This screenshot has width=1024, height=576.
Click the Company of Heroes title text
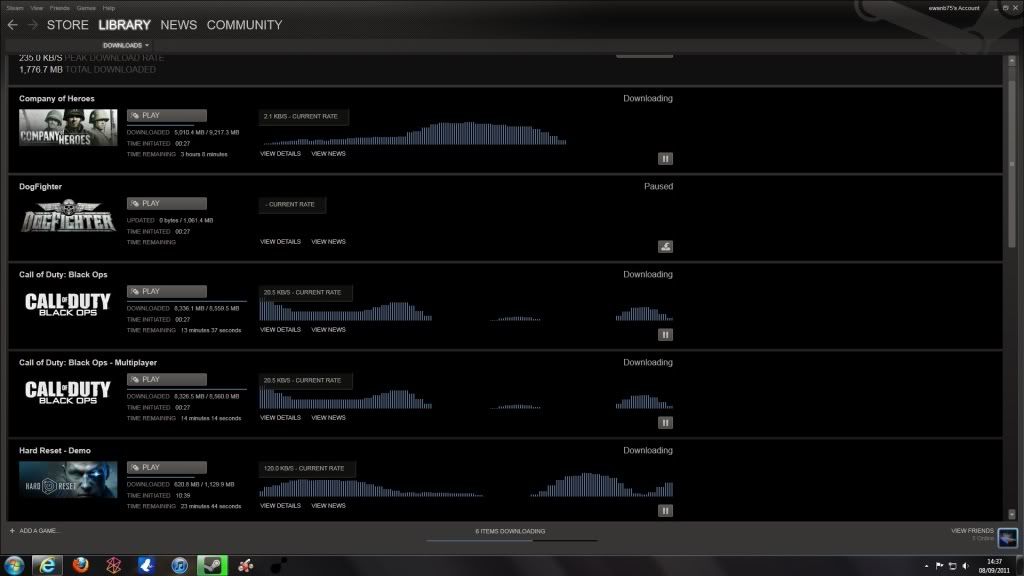[x=57, y=99]
